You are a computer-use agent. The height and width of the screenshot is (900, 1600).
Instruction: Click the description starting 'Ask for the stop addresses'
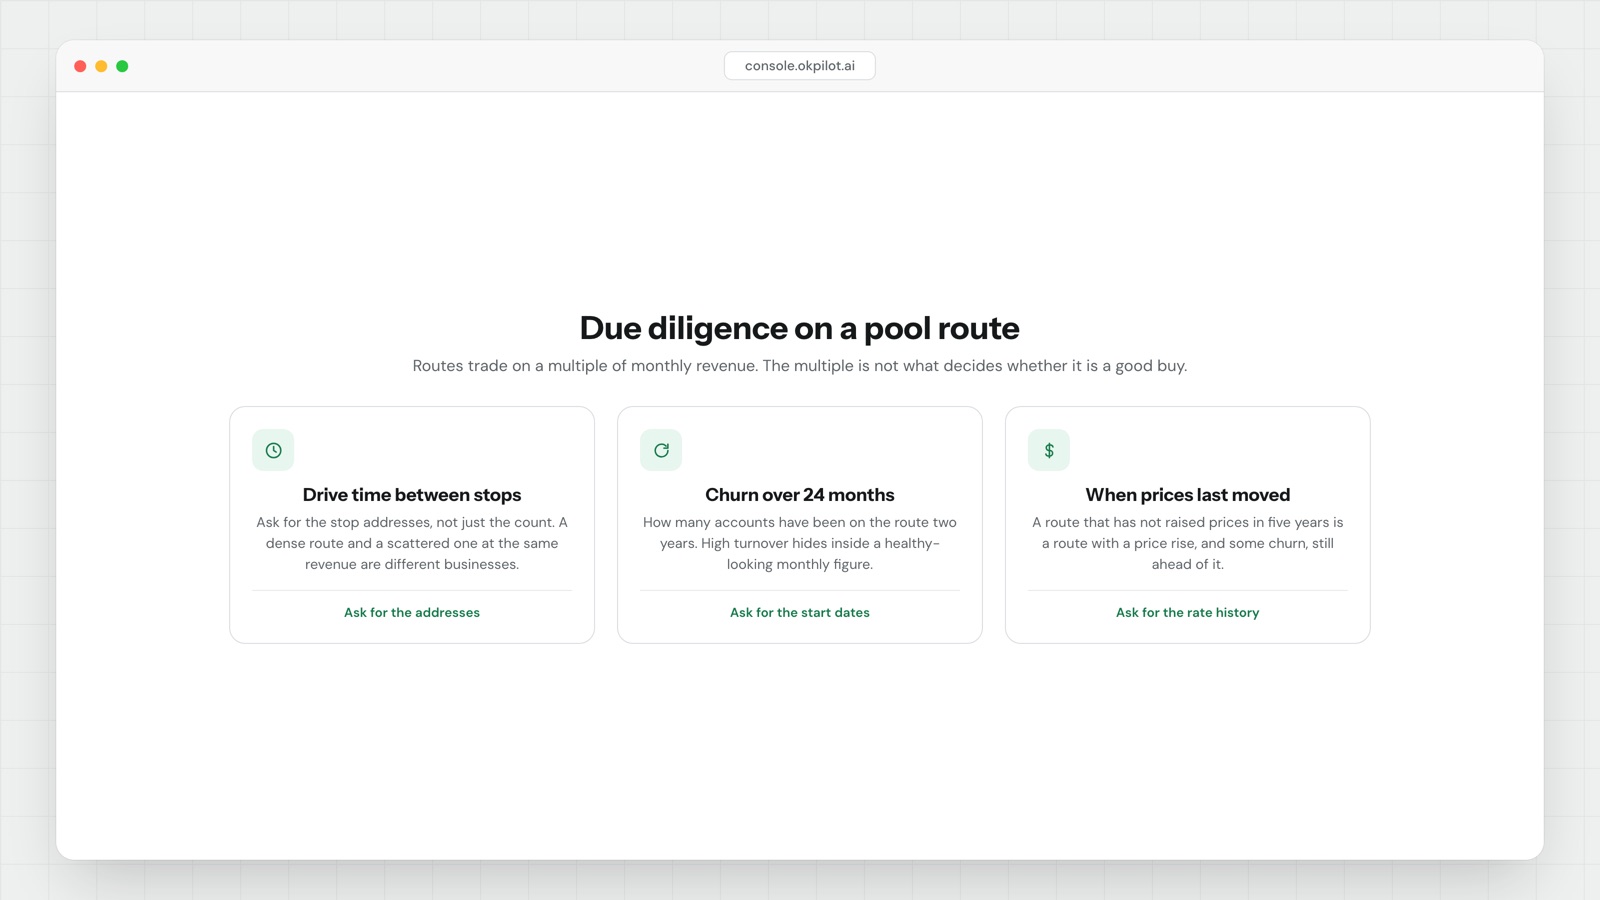click(412, 543)
